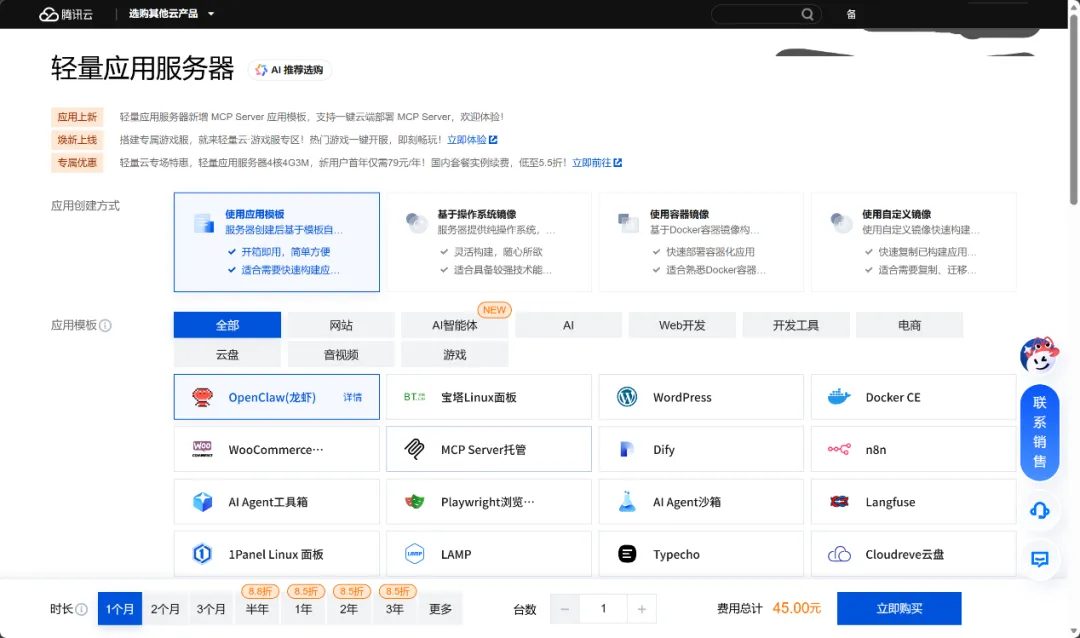Open 立即体验 link
Viewport: 1080px width, 638px height.
pyautogui.click(x=472, y=140)
